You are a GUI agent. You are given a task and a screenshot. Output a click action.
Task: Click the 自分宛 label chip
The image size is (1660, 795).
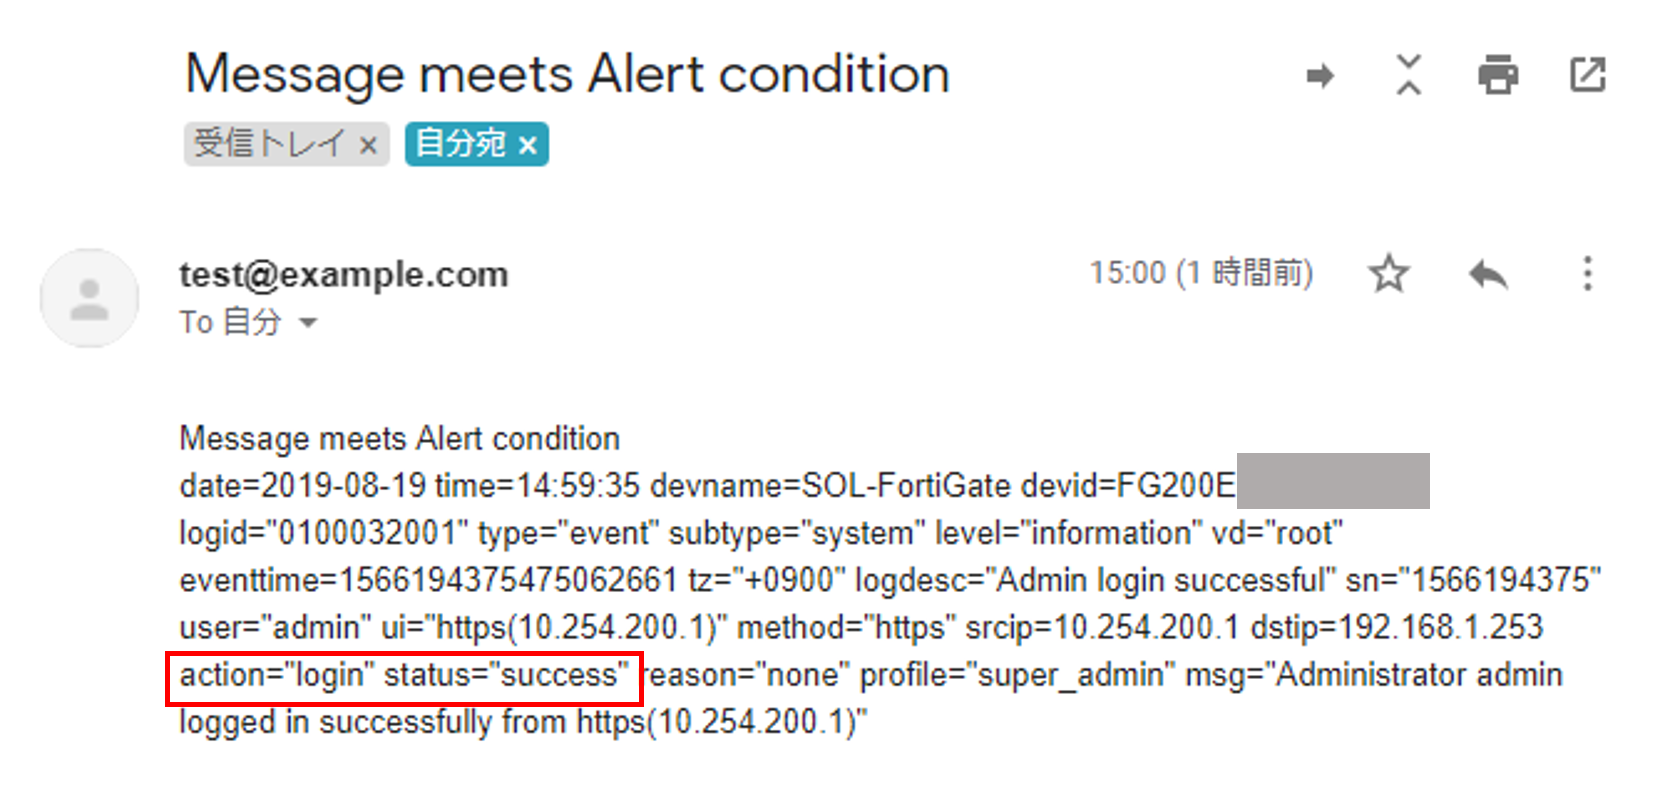click(461, 144)
